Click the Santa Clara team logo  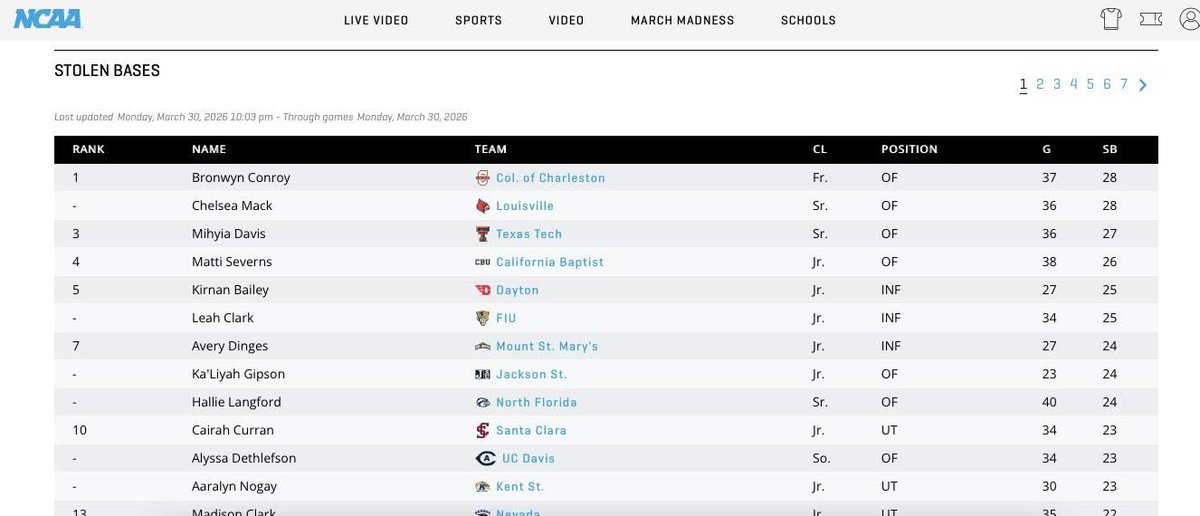pos(483,430)
